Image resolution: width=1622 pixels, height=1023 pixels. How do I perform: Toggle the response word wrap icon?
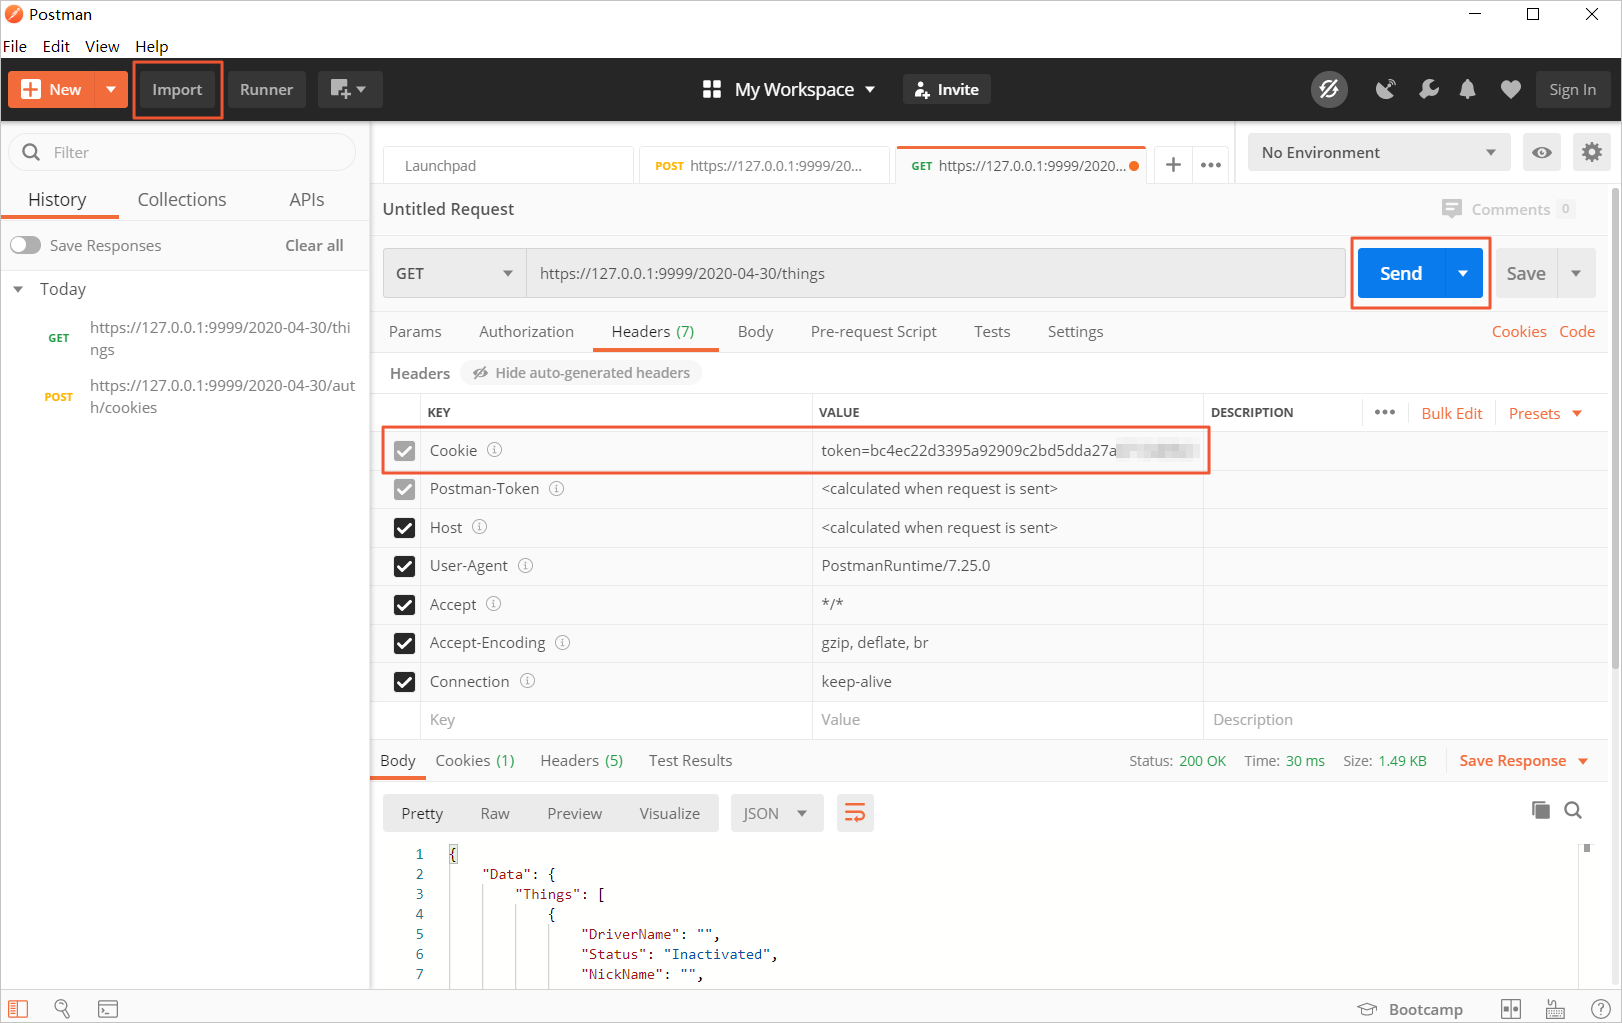pyautogui.click(x=855, y=813)
